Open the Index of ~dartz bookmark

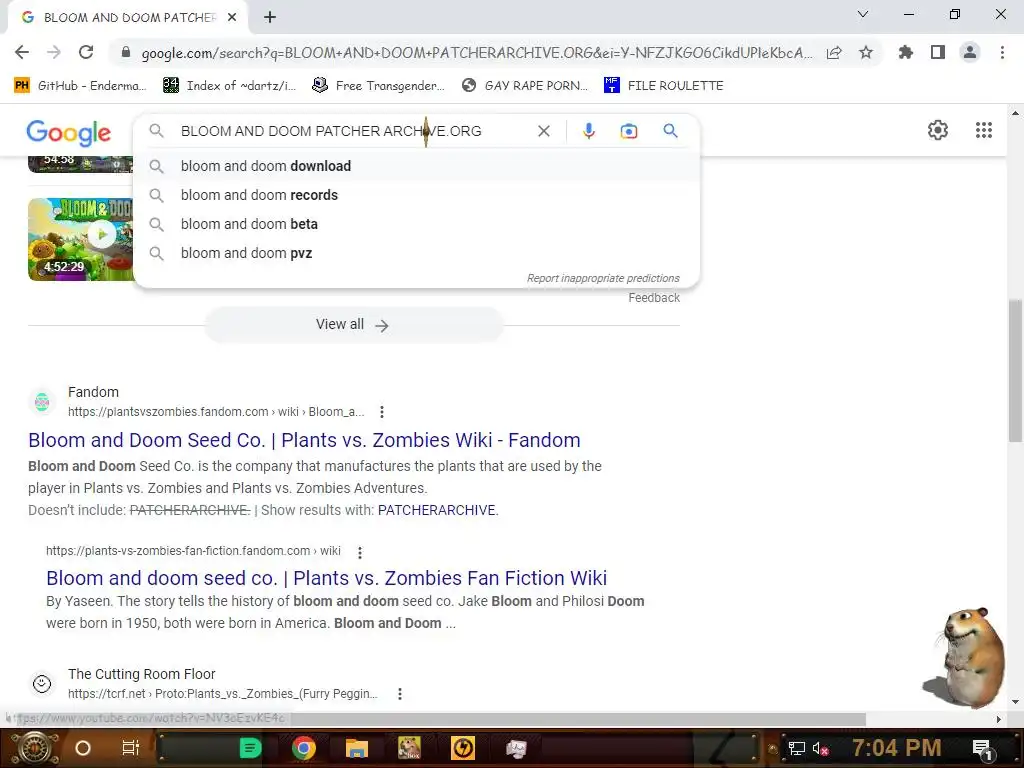pos(230,86)
